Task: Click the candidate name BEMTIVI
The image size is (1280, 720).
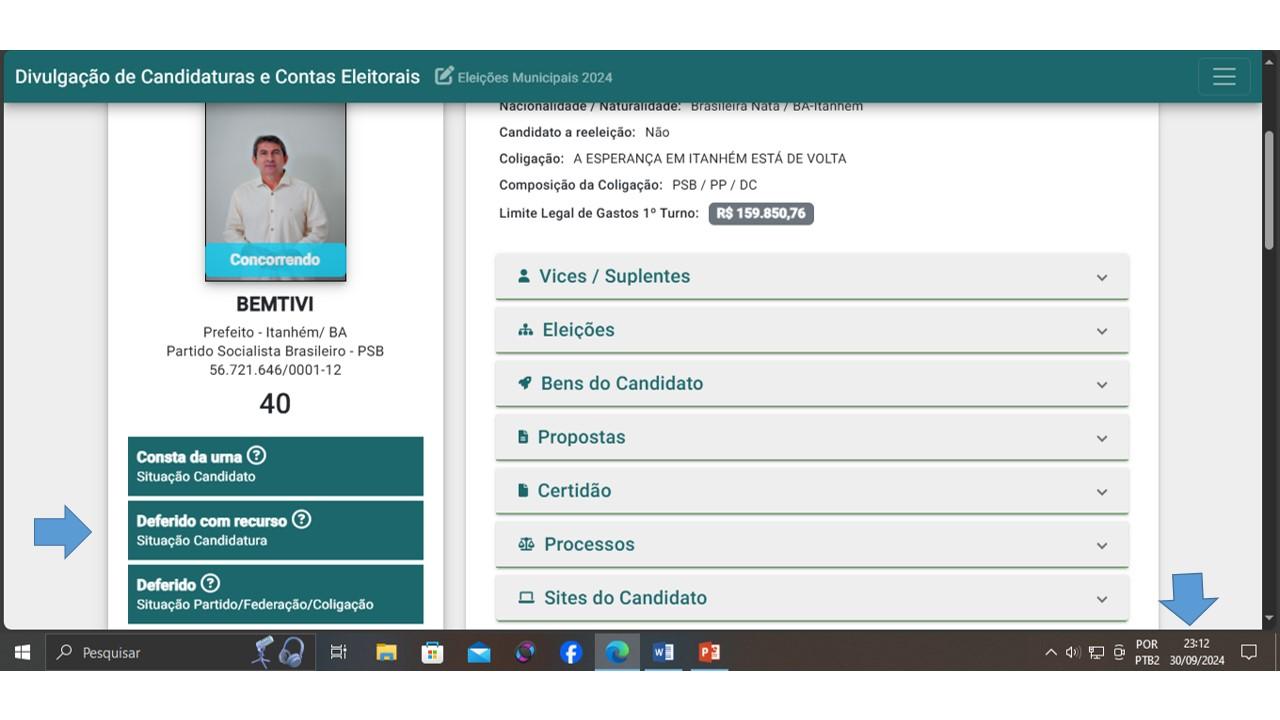Action: tap(275, 304)
